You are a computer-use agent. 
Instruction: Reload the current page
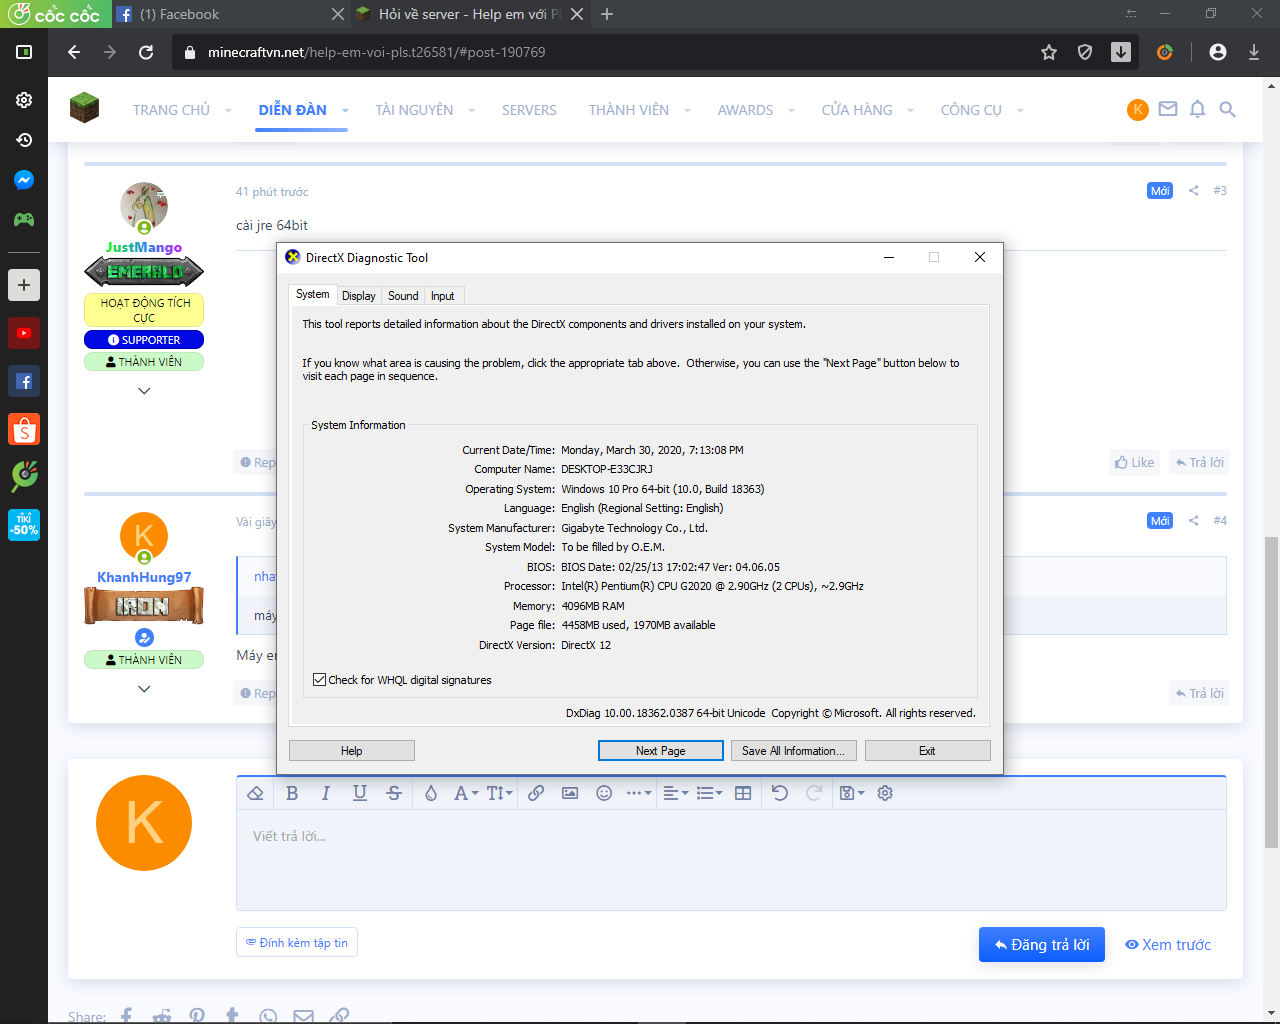pyautogui.click(x=146, y=52)
